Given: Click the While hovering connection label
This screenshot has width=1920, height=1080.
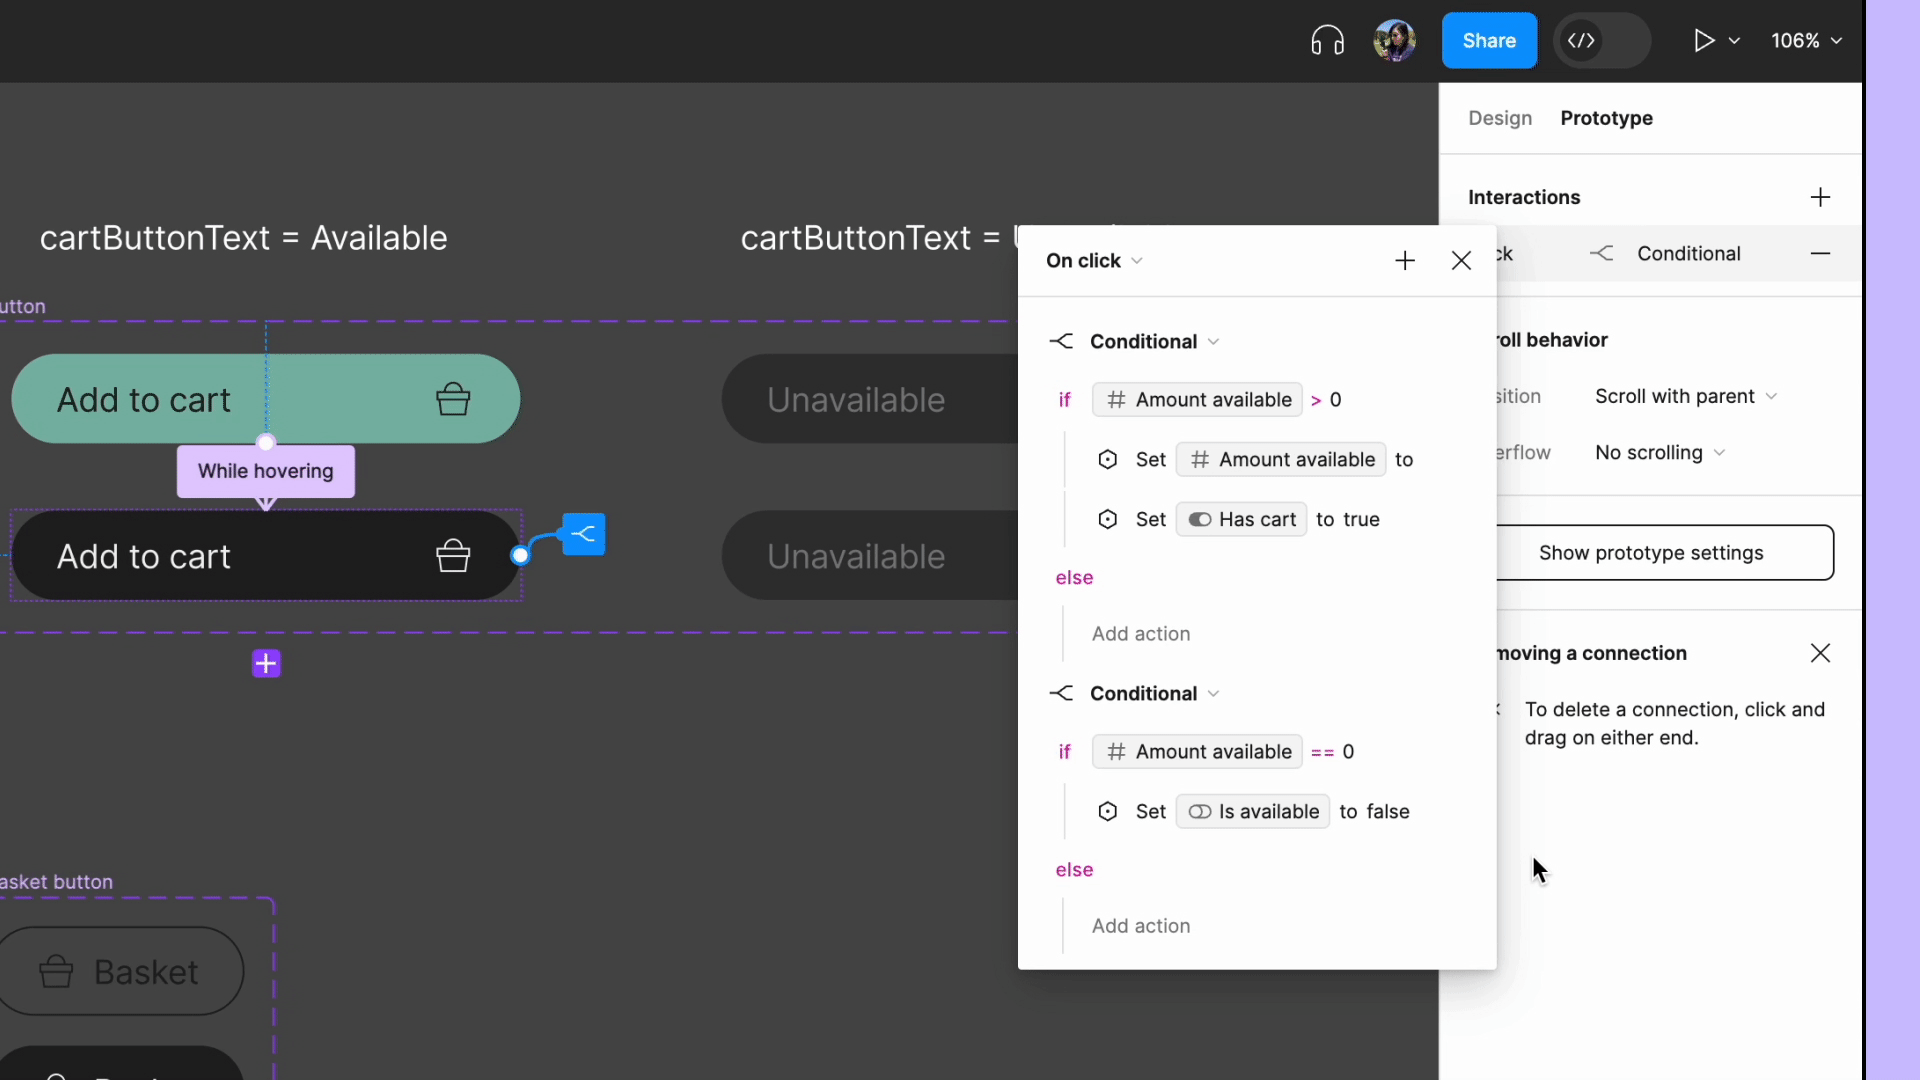Looking at the screenshot, I should pos(266,471).
